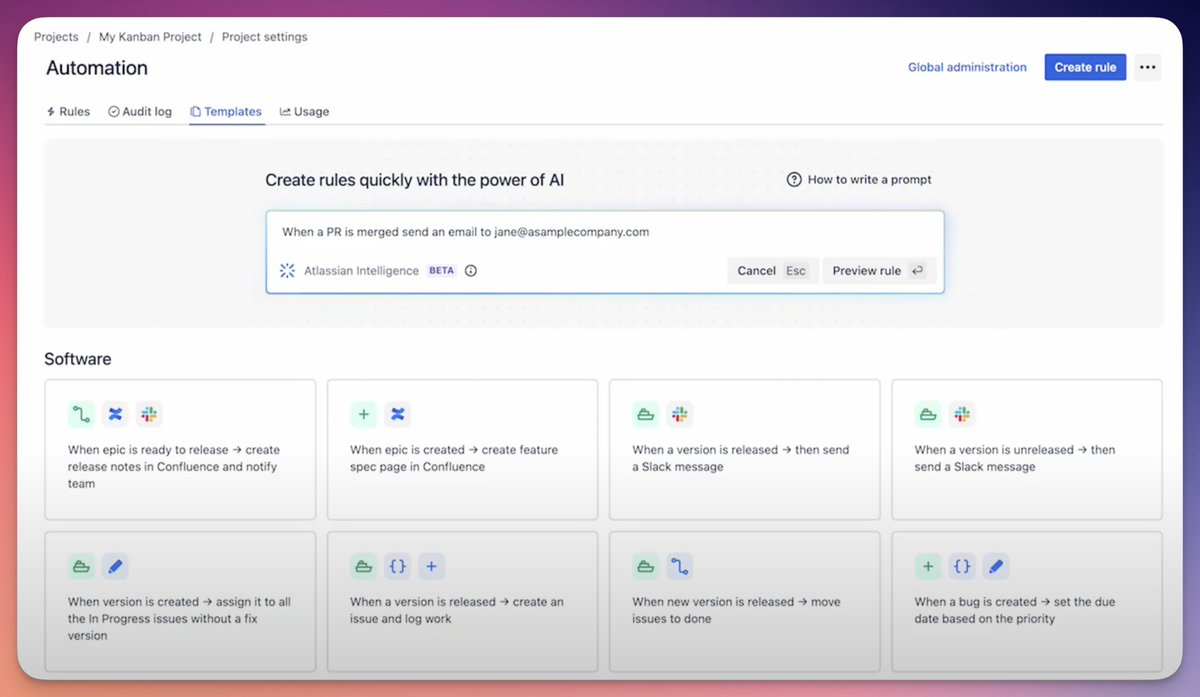This screenshot has width=1200, height=697.
Task: Select the Templates tab
Action: [x=226, y=112]
